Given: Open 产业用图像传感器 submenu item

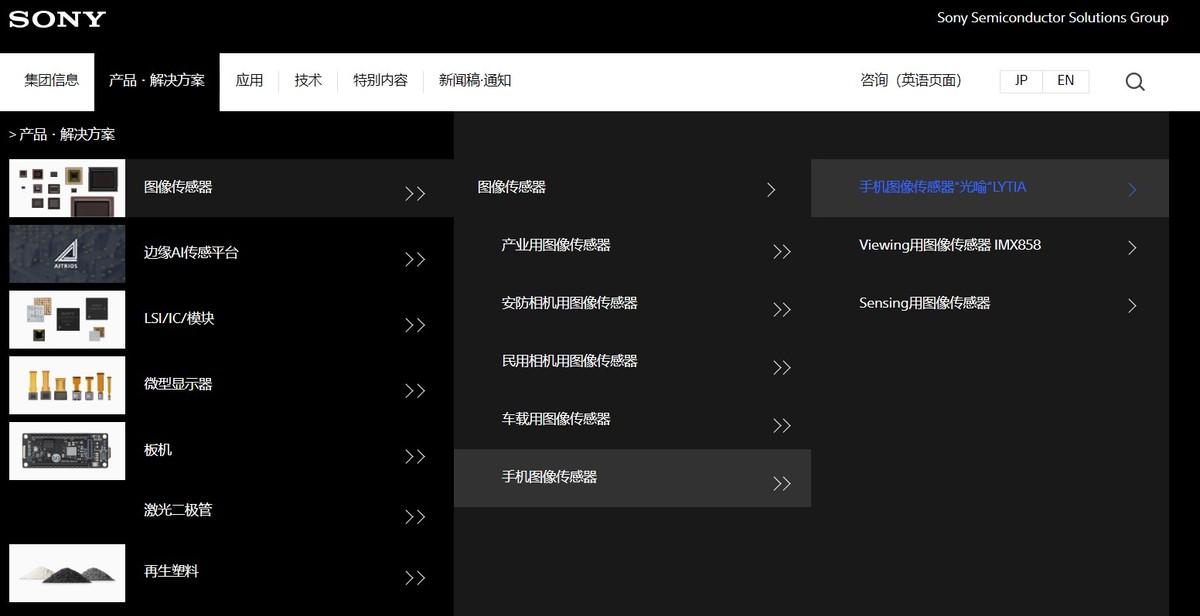Looking at the screenshot, I should [x=556, y=245].
